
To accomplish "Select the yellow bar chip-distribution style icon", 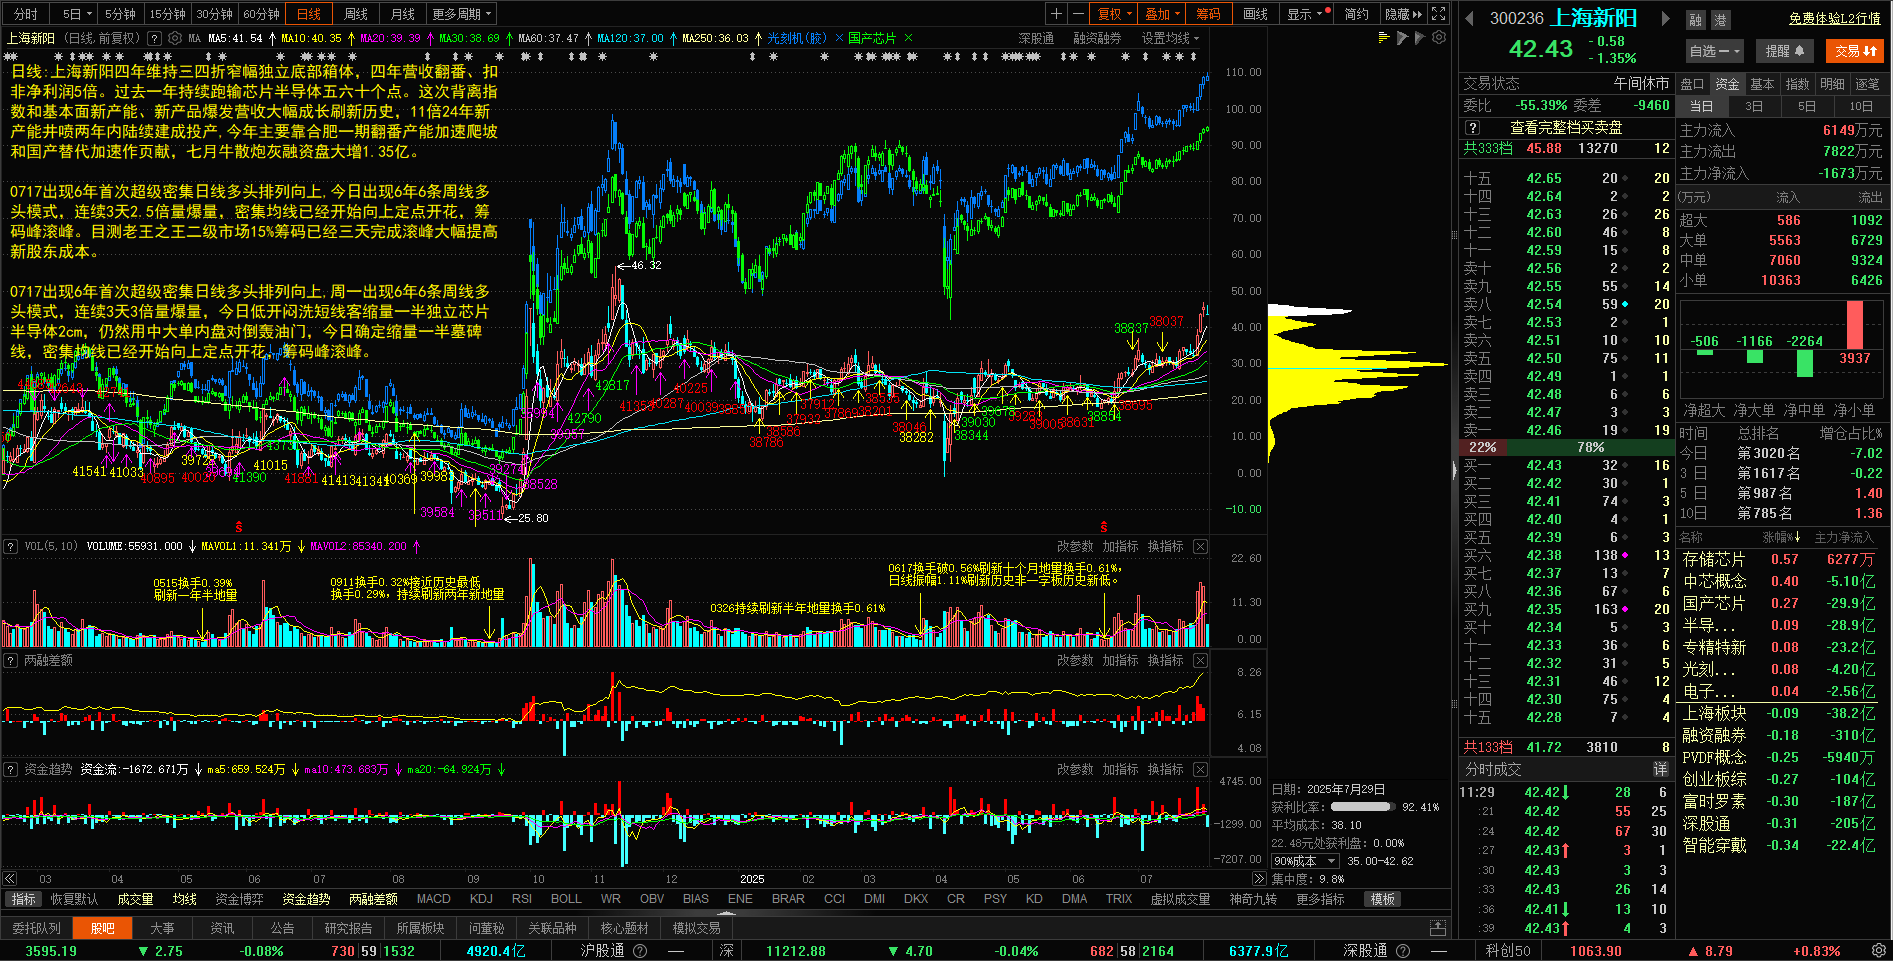I will pos(1384,38).
